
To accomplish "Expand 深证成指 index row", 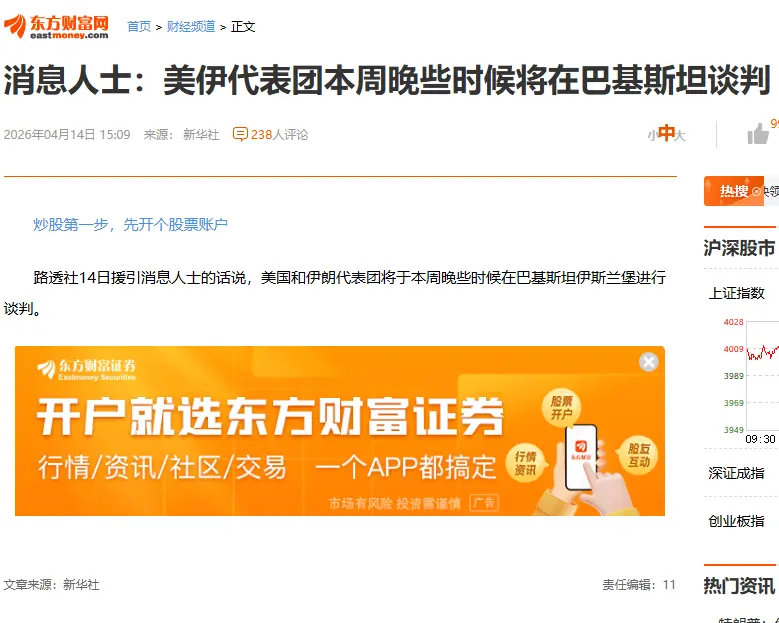I will click(x=741, y=473).
